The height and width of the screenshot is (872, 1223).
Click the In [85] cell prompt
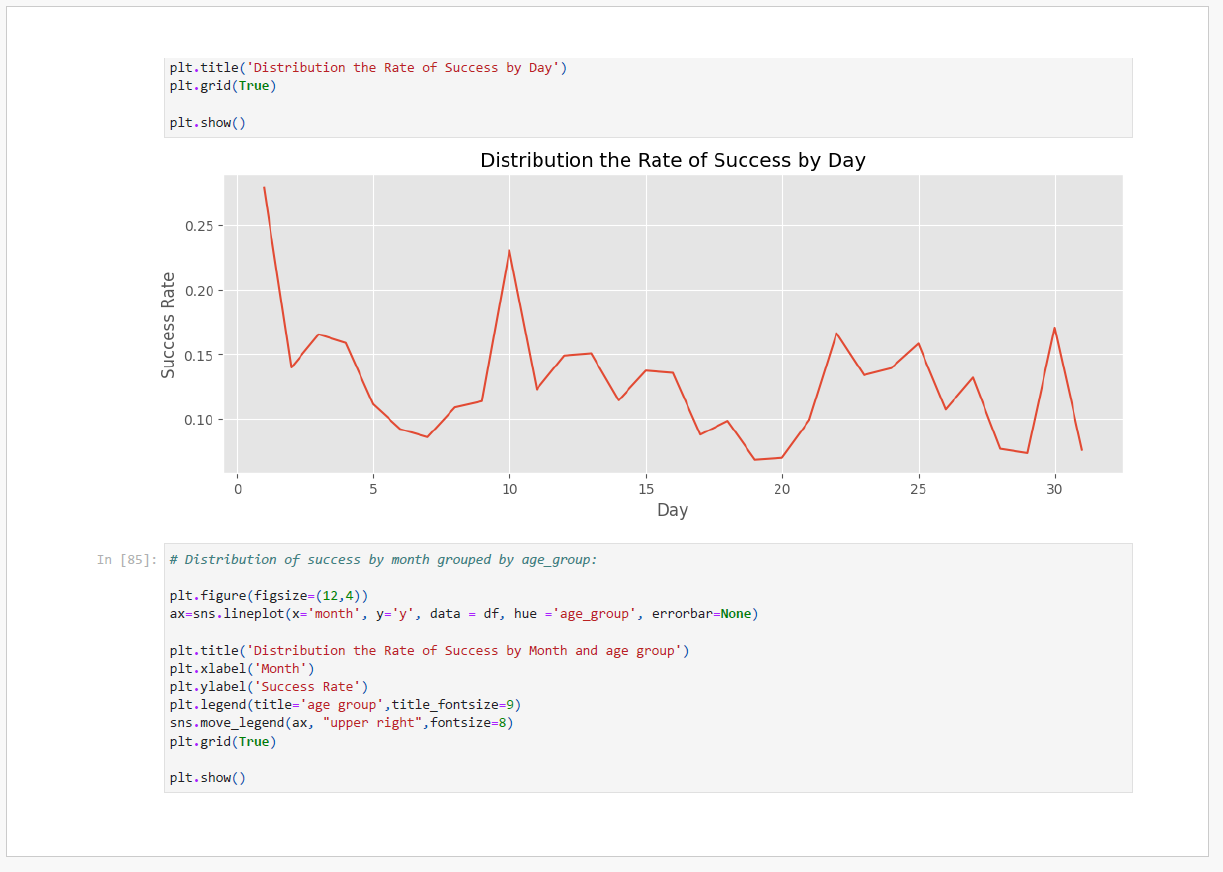click(x=126, y=560)
